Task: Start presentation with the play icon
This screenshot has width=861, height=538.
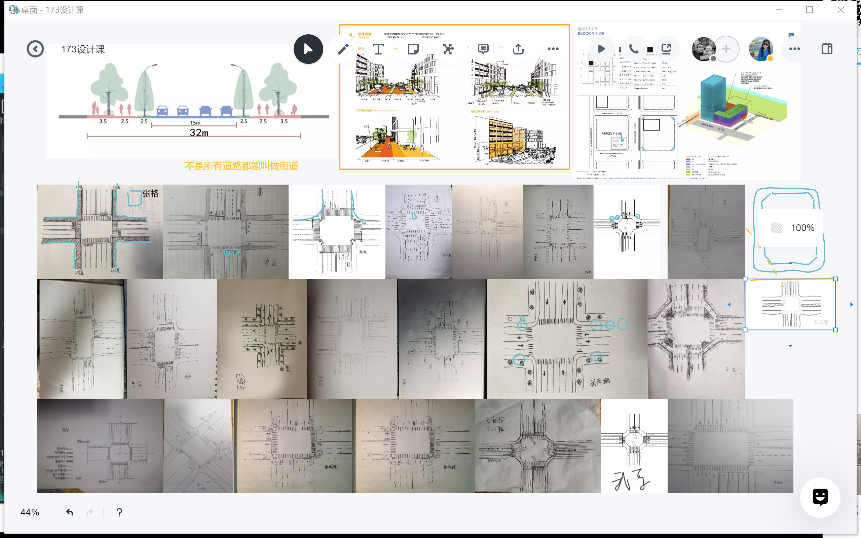Action: pyautogui.click(x=601, y=48)
